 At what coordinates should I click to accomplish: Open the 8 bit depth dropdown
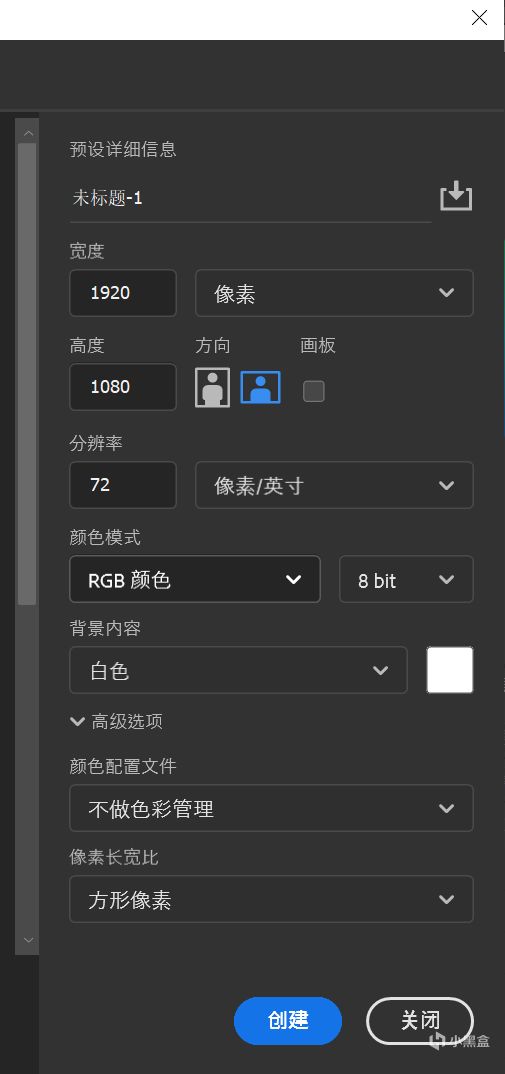[x=406, y=579]
